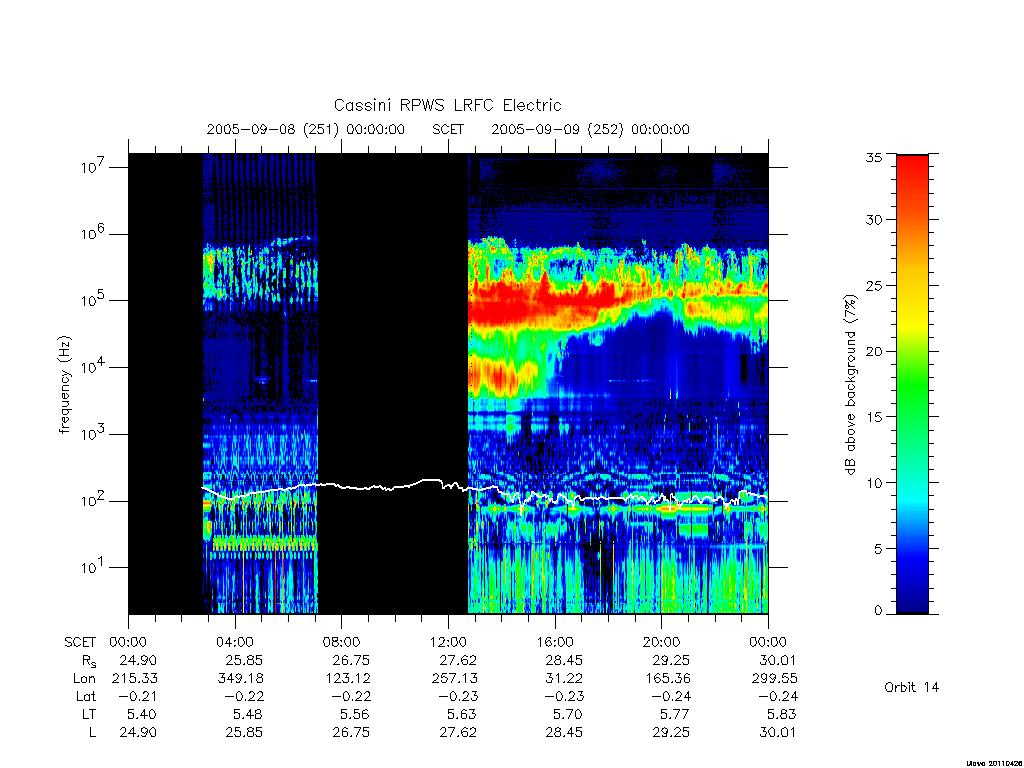This screenshot has width=1024, height=768.
Task: Click '29.25' in the Rs row
Action: tap(671, 660)
